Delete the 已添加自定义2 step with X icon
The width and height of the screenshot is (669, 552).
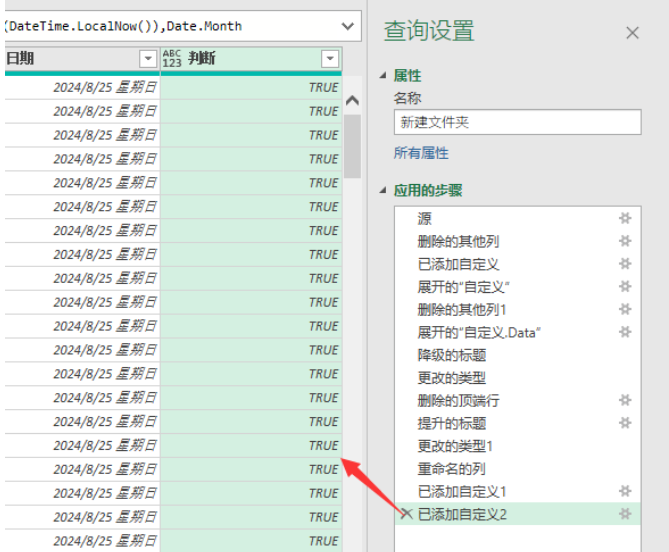point(406,514)
